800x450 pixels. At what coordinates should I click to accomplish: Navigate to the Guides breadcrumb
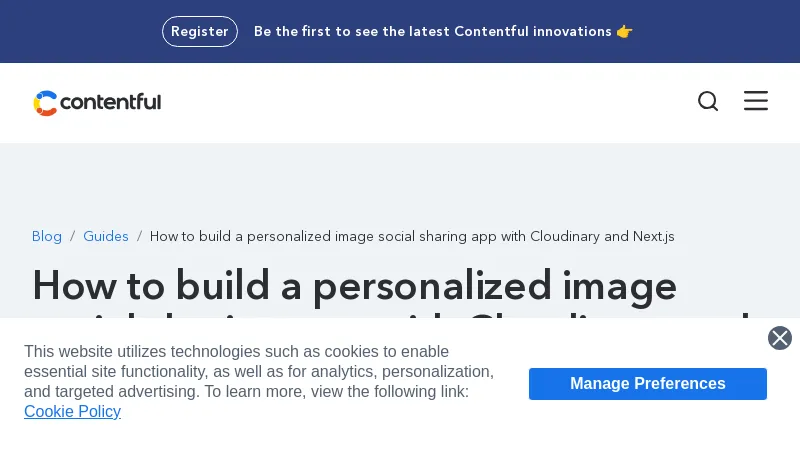(x=106, y=236)
